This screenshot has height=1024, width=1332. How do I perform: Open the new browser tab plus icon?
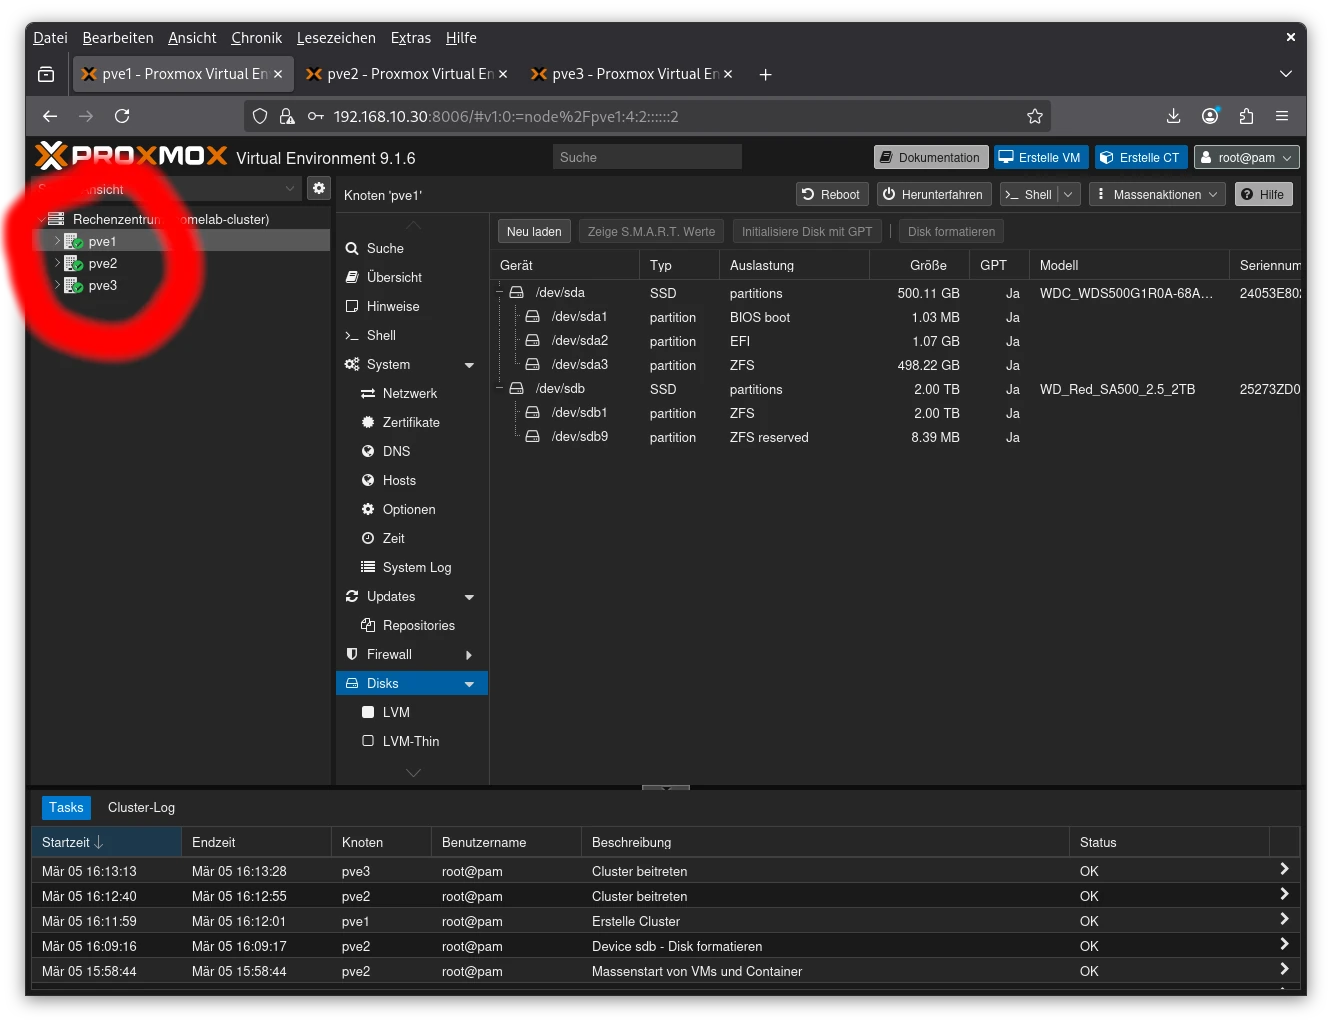pos(765,75)
